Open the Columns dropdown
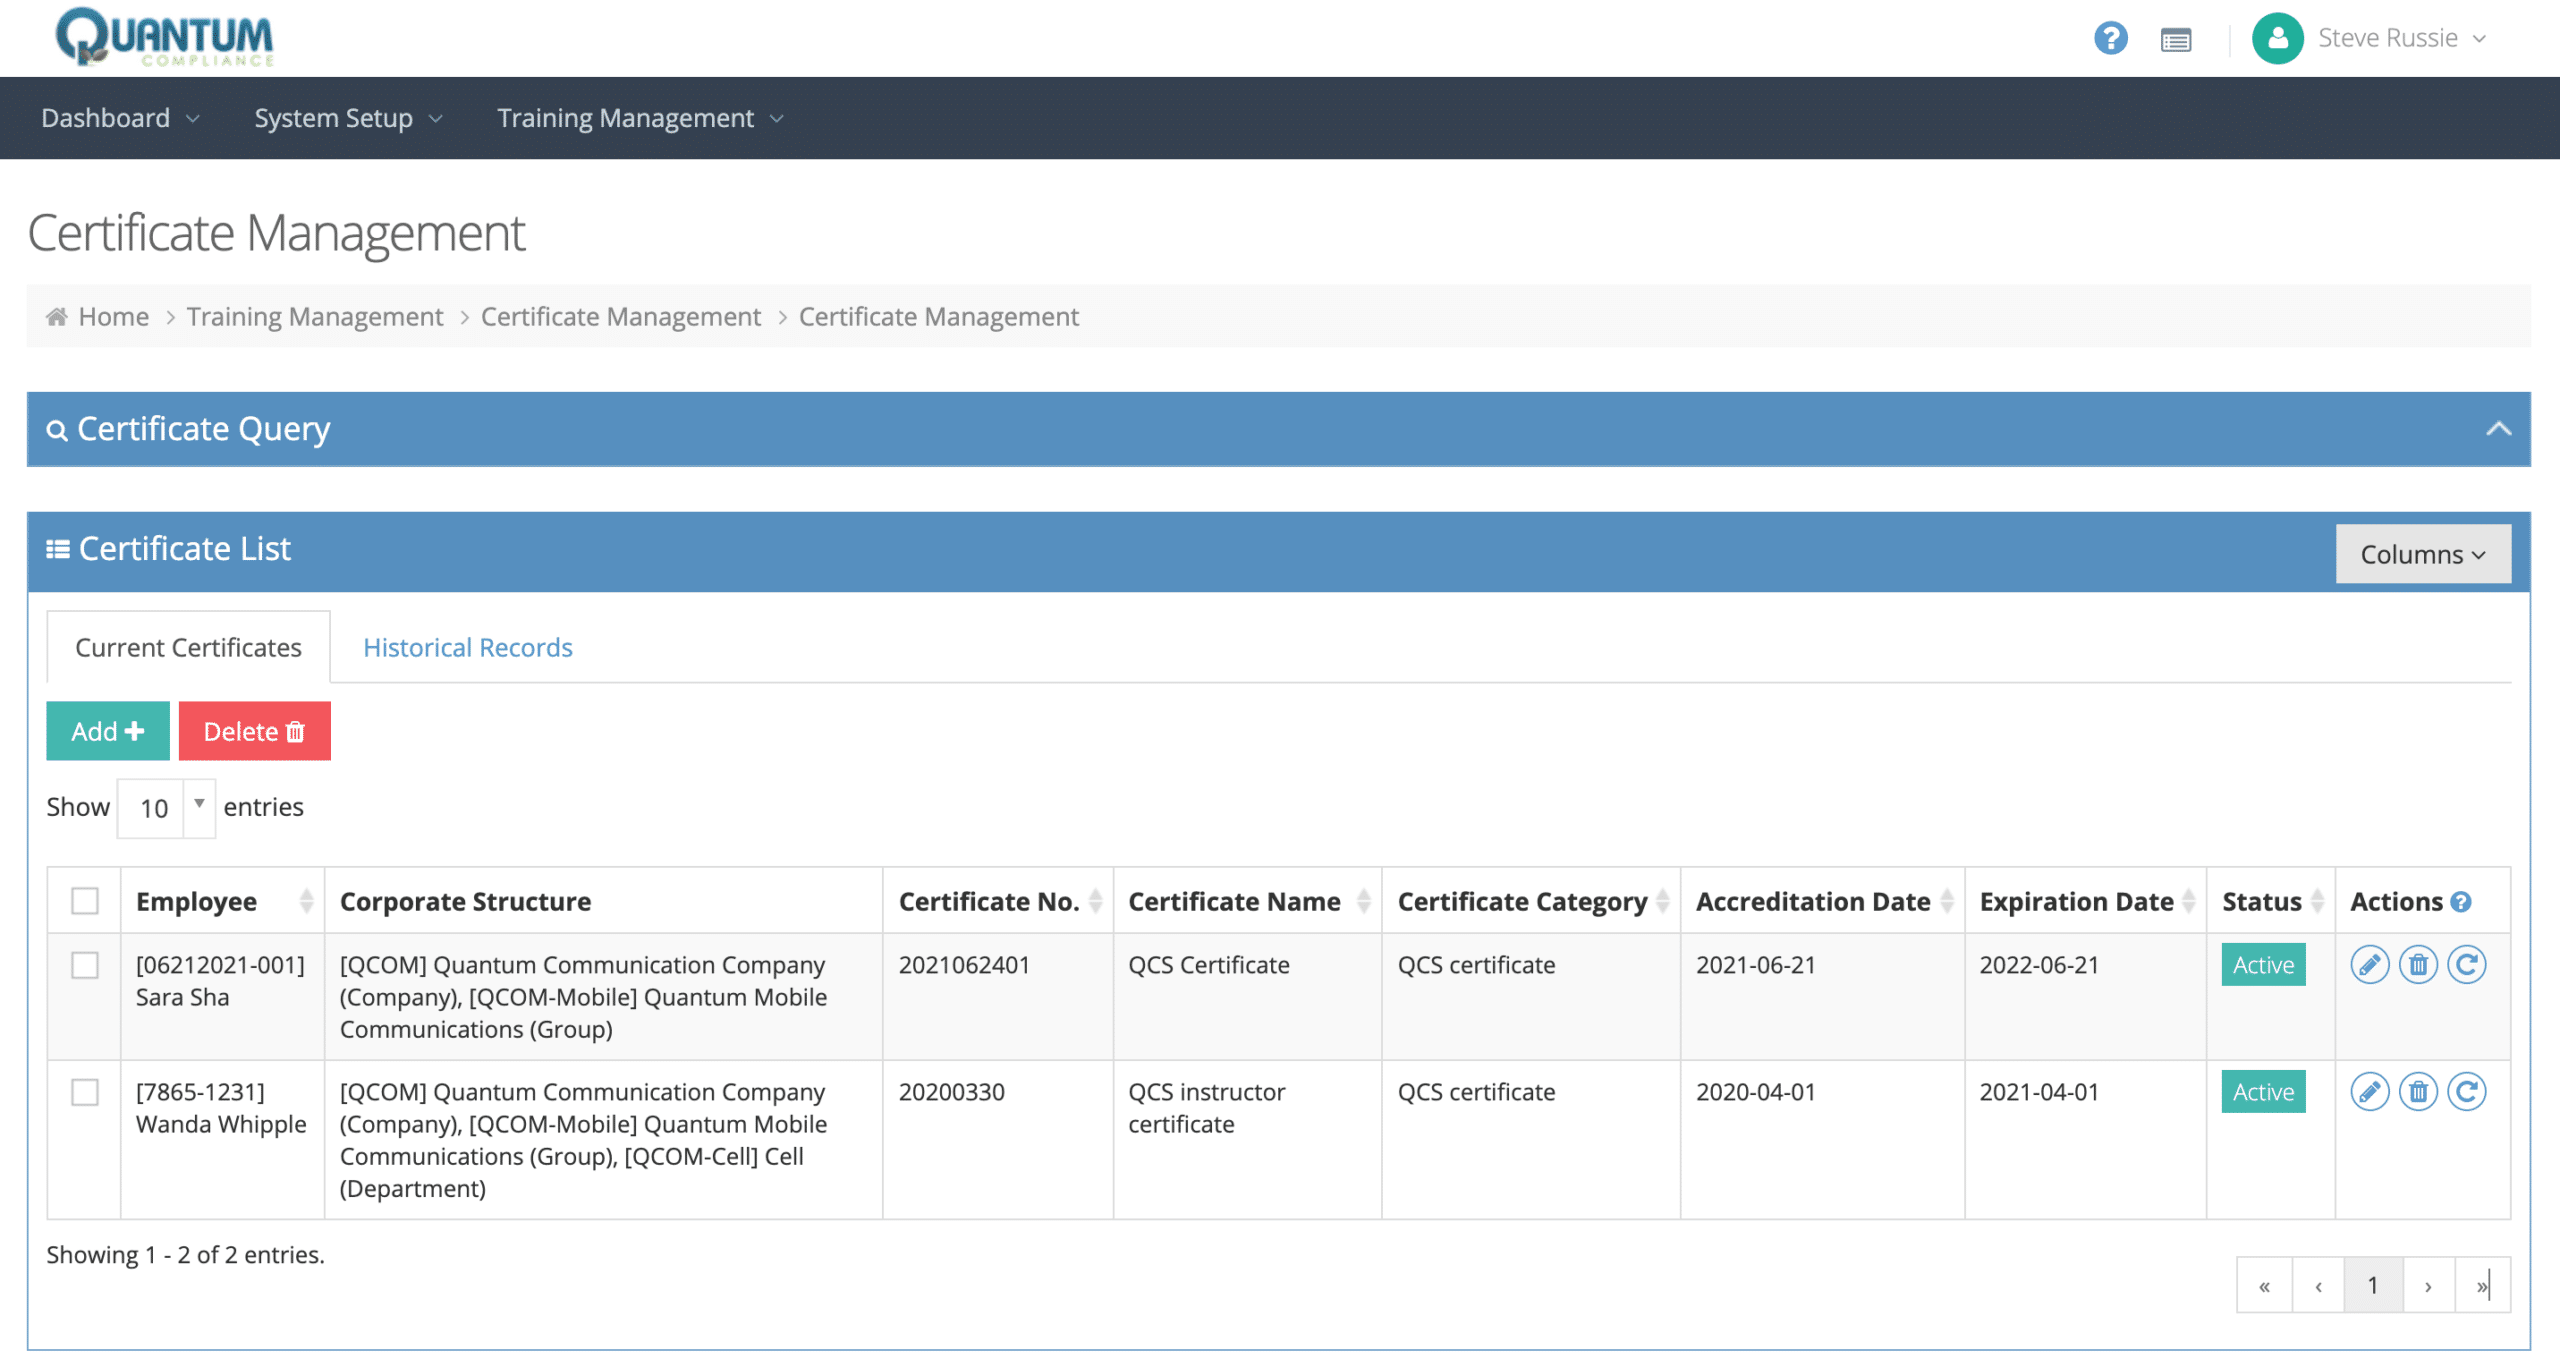 click(2422, 554)
